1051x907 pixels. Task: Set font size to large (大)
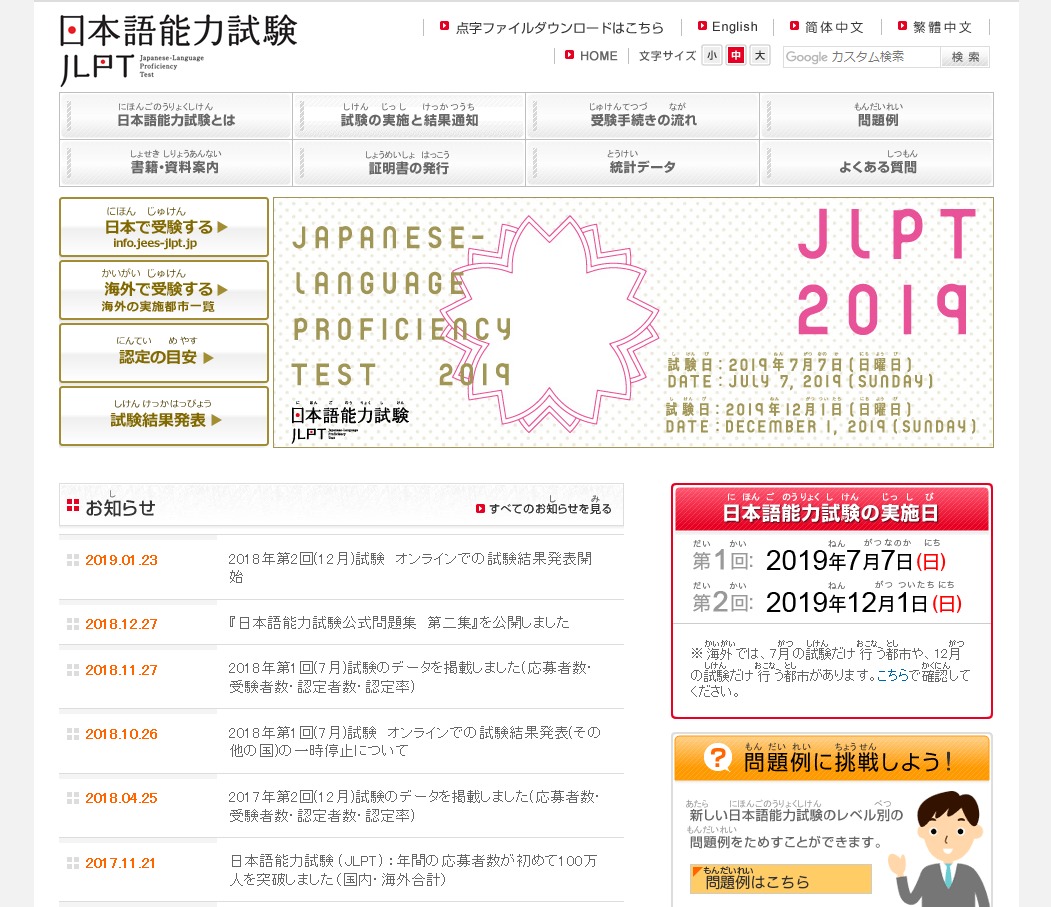pos(759,56)
